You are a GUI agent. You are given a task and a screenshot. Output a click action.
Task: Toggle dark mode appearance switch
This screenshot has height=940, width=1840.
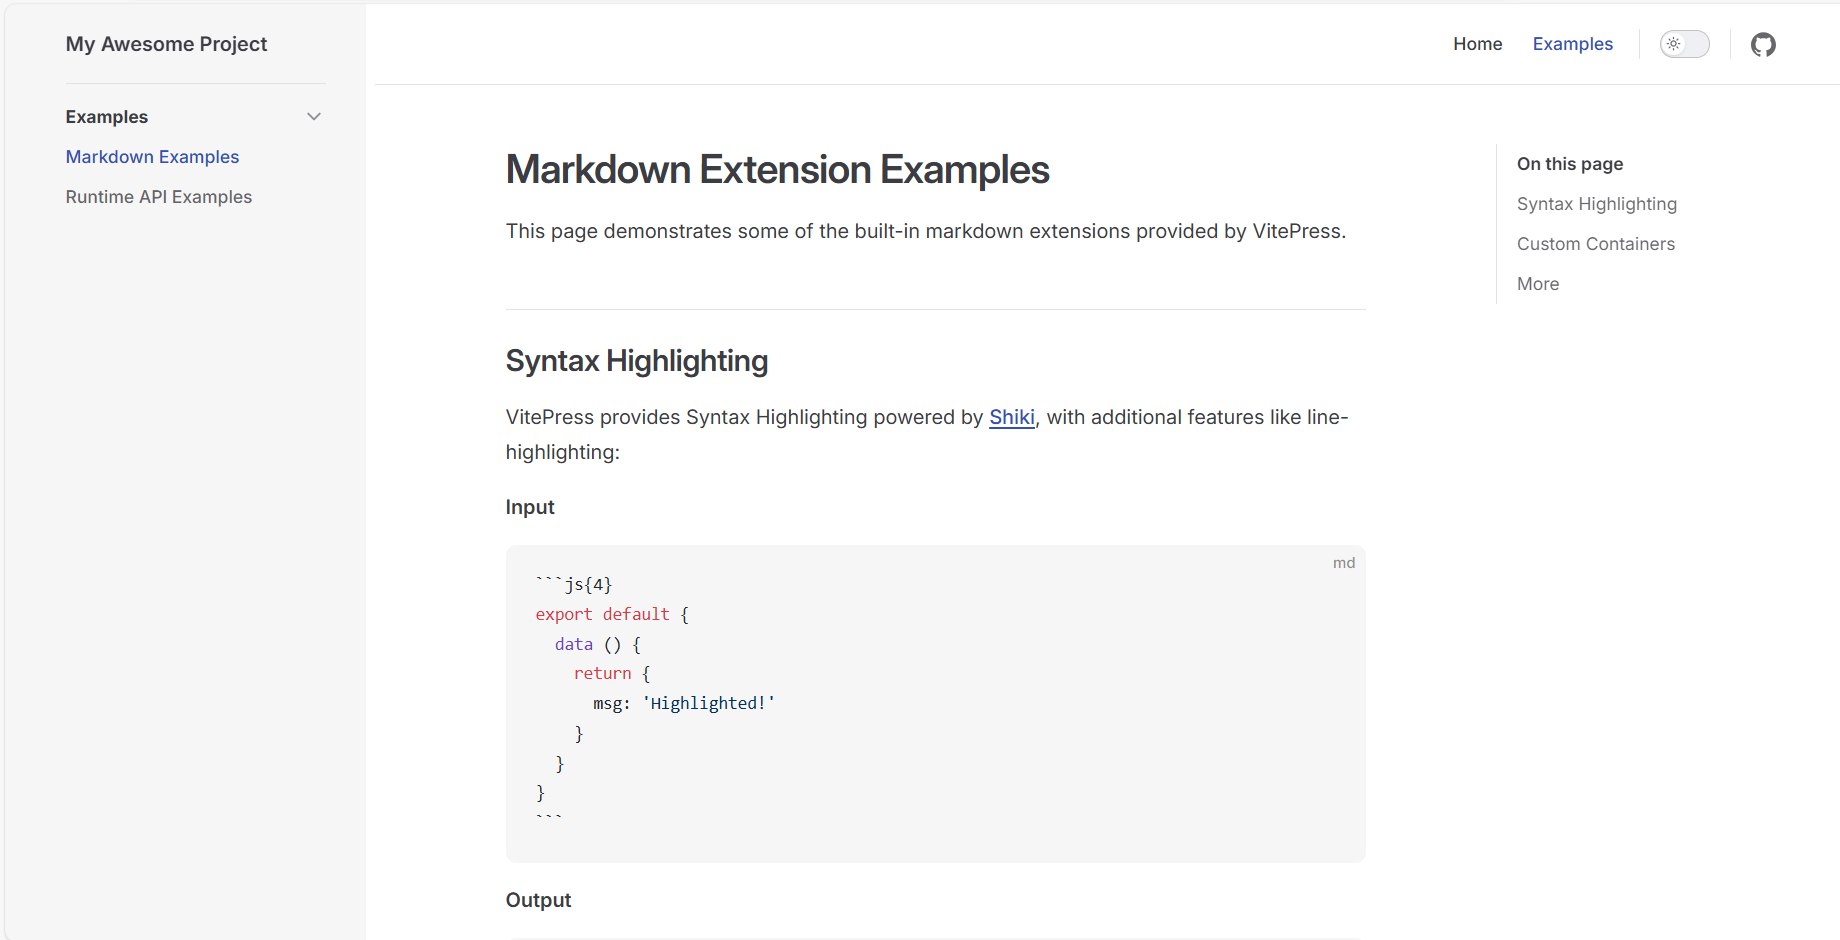click(x=1685, y=44)
